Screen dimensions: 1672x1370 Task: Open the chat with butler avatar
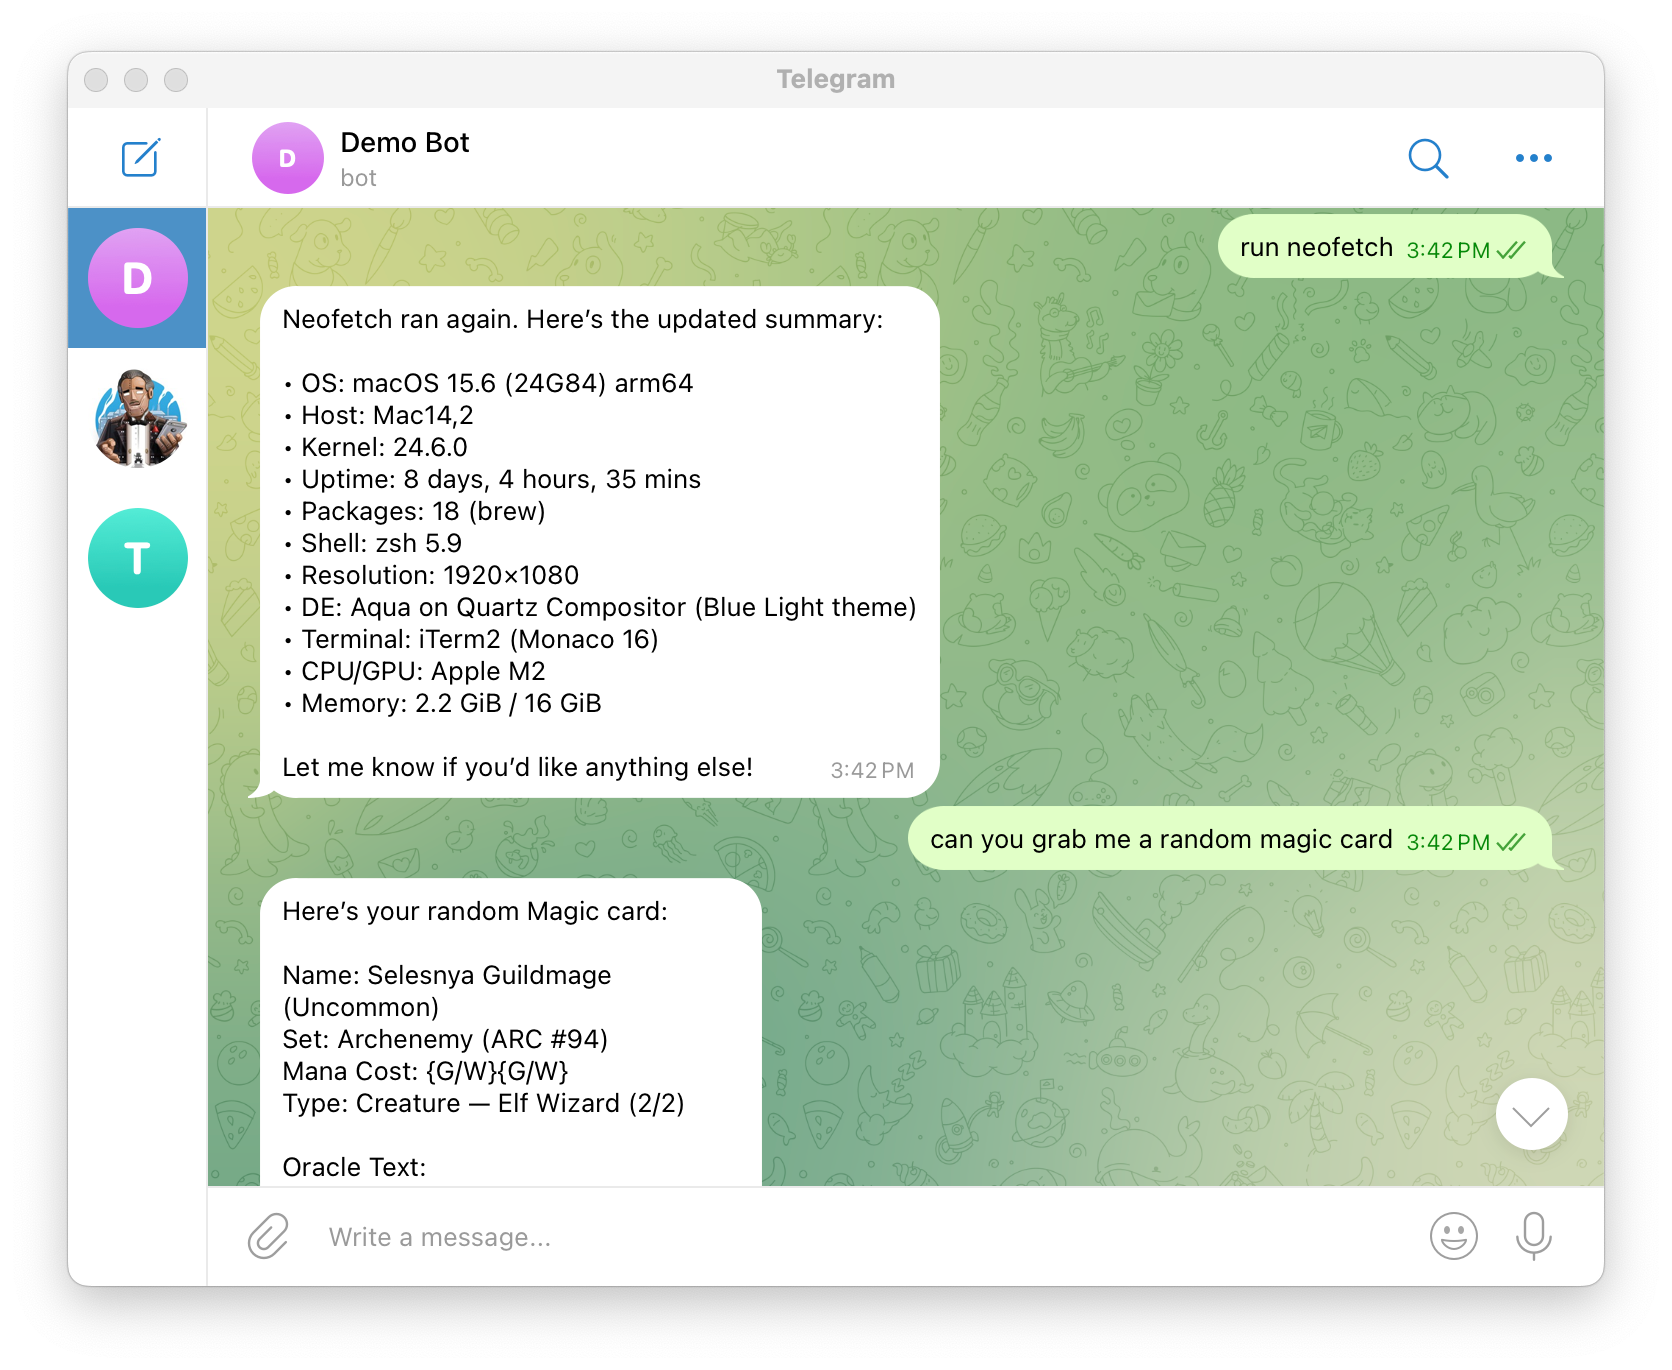coord(138,418)
